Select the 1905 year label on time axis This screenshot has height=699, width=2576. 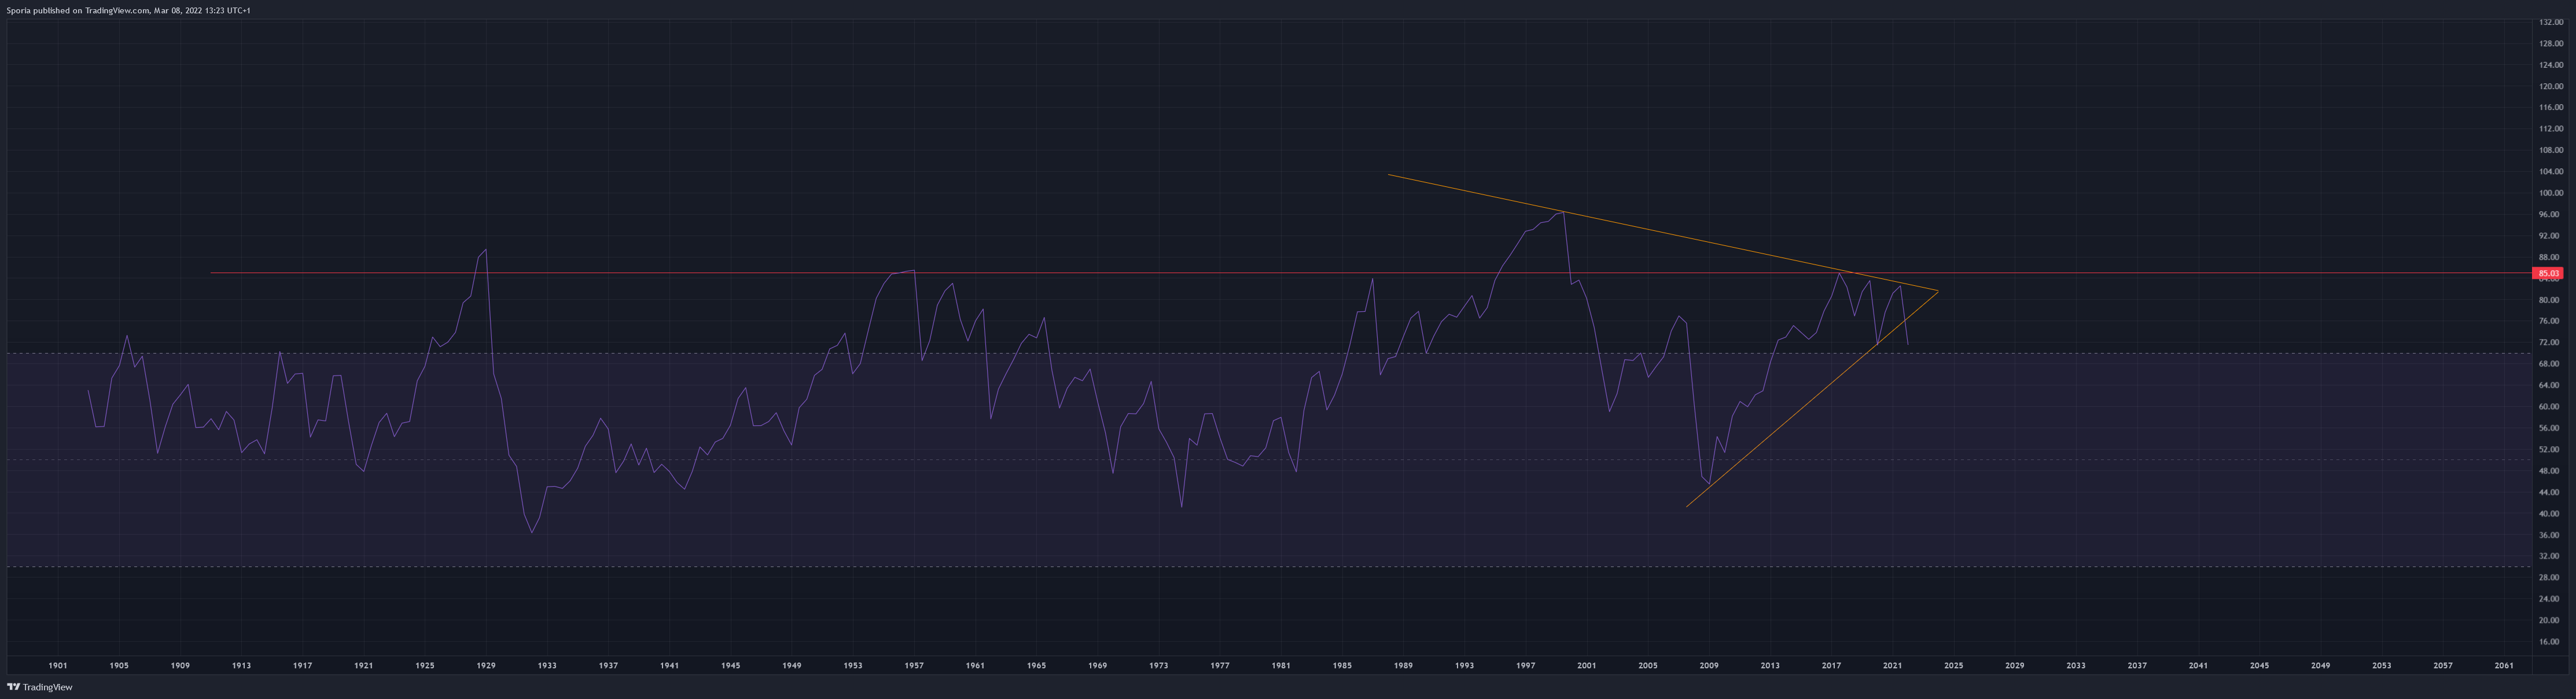pyautogui.click(x=119, y=665)
